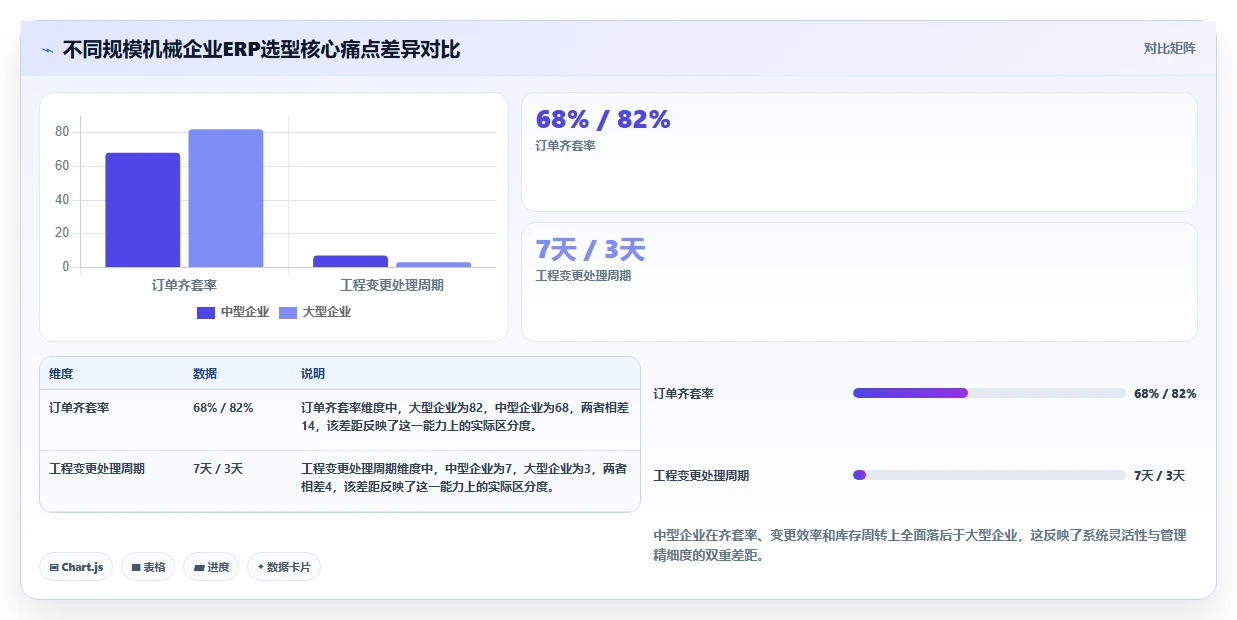Click the chart x-axis label 订单齐套率
Image resolution: width=1237 pixels, height=620 pixels.
(x=184, y=285)
